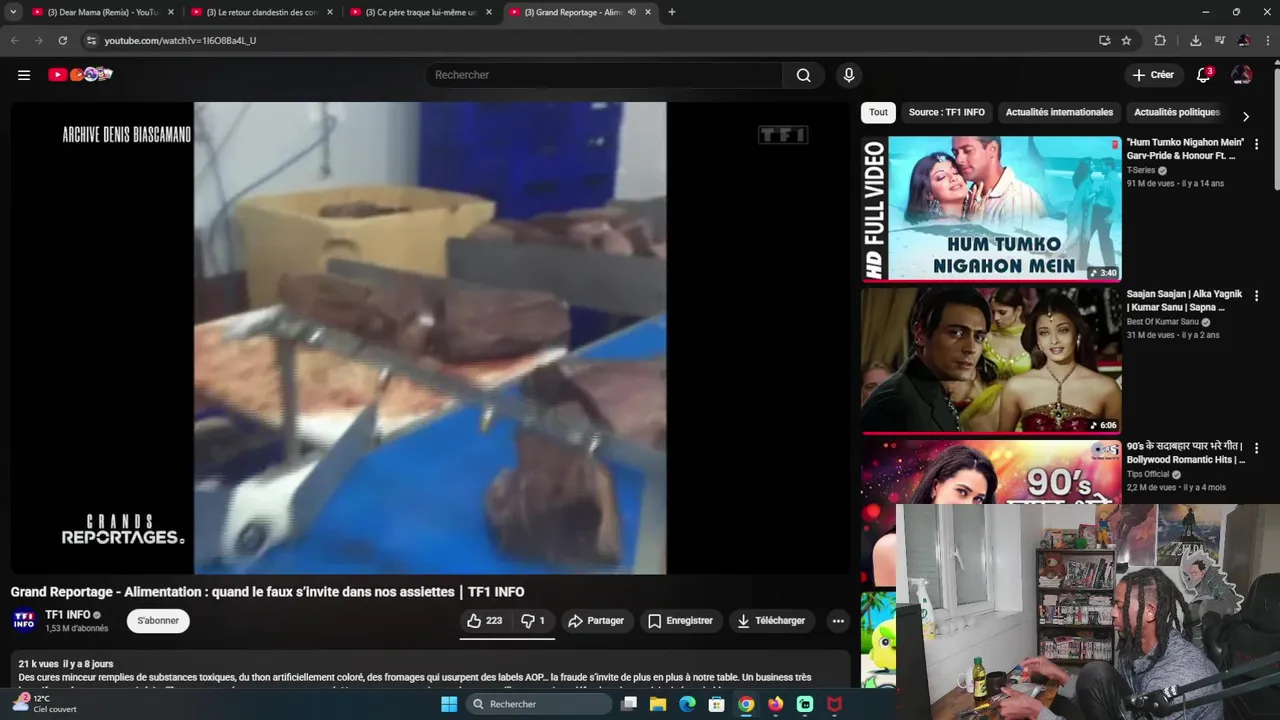Expand the video description text
The height and width of the screenshot is (720, 1280).
(x=430, y=675)
